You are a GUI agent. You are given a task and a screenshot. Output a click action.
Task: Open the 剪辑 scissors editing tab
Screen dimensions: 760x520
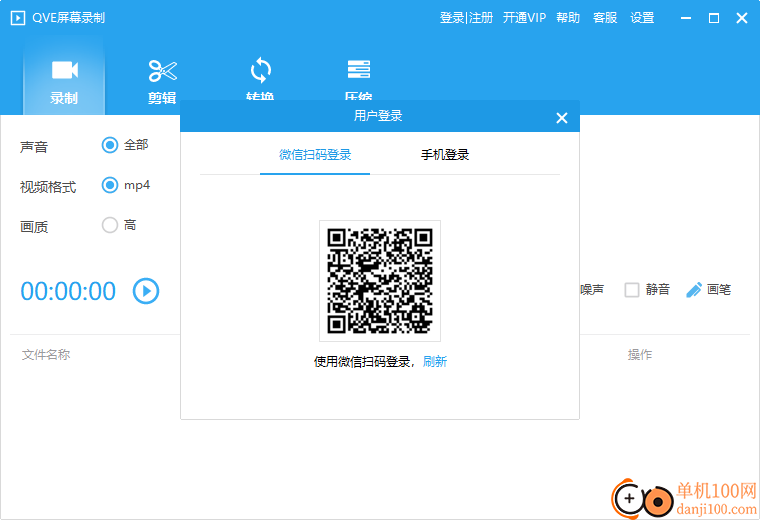tap(162, 81)
